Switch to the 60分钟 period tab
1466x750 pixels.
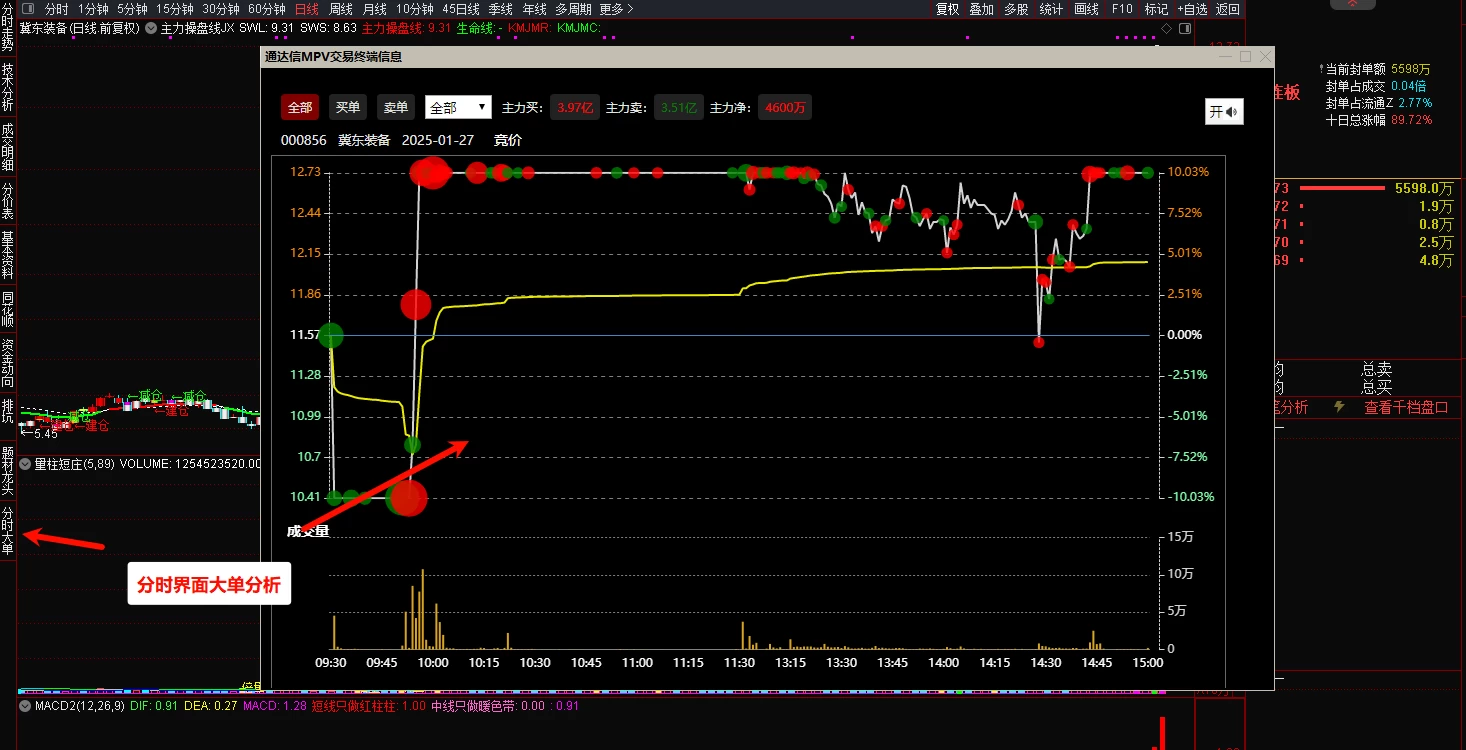[x=266, y=9]
